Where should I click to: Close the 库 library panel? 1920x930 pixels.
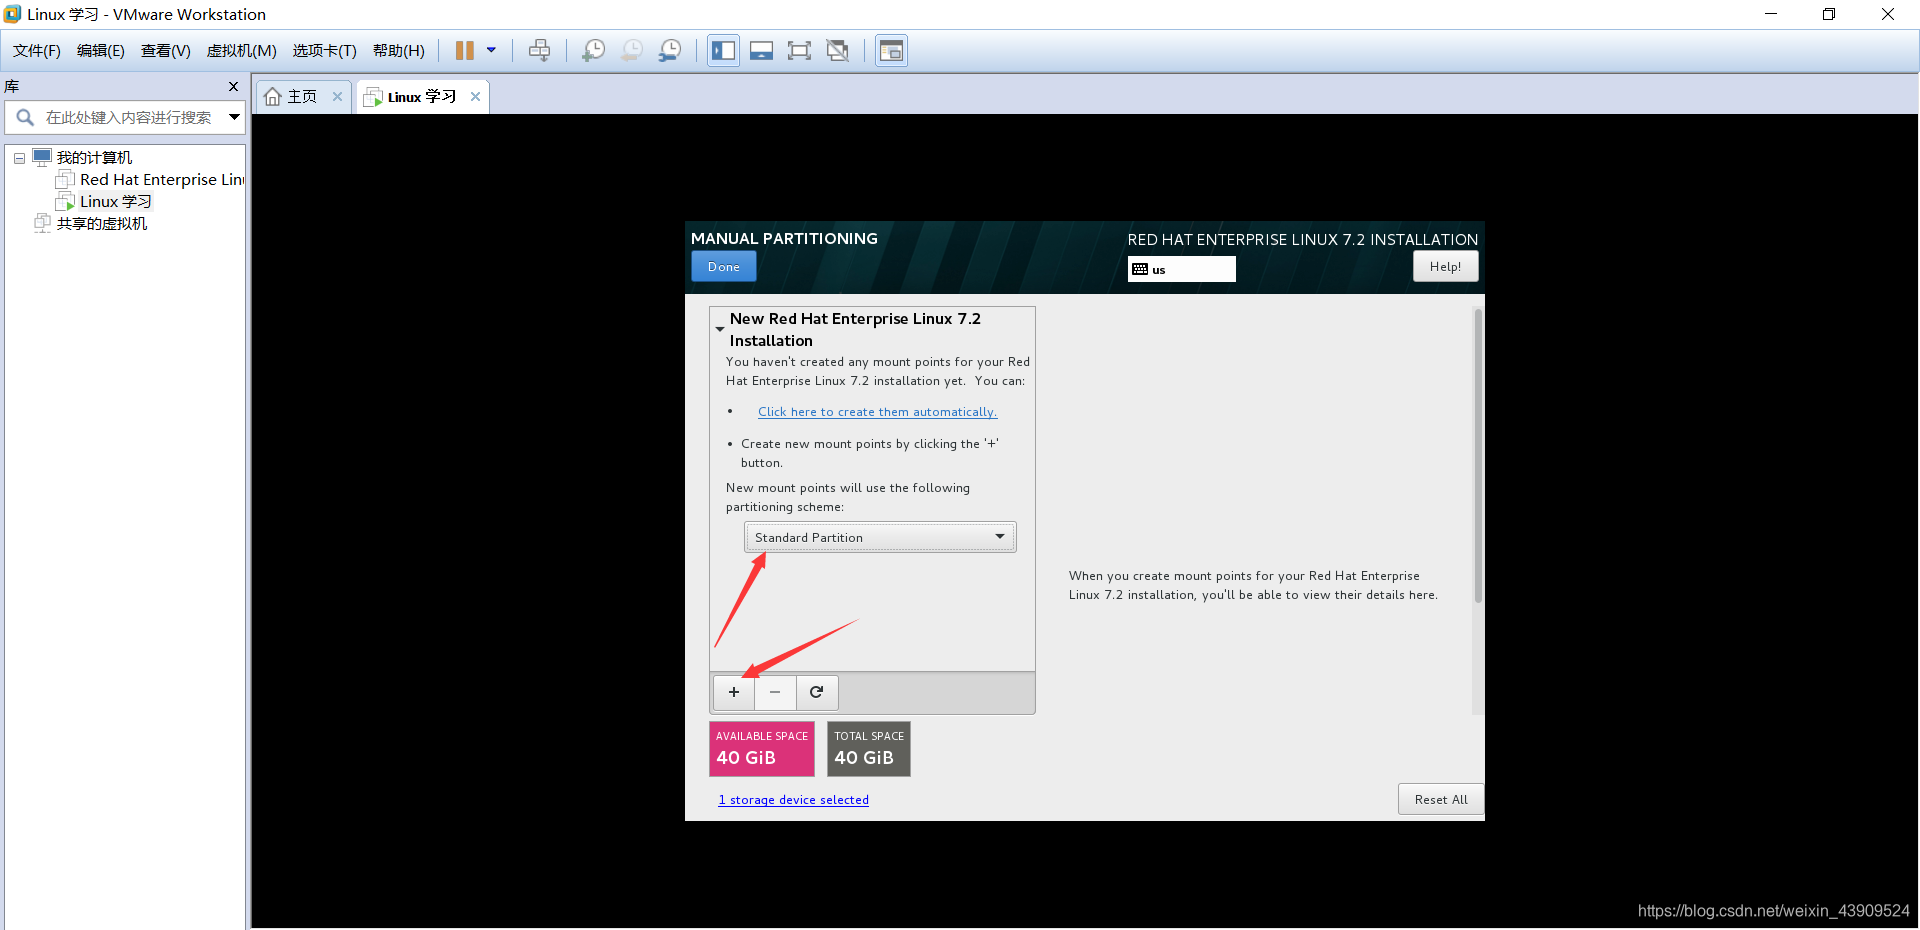tap(233, 87)
